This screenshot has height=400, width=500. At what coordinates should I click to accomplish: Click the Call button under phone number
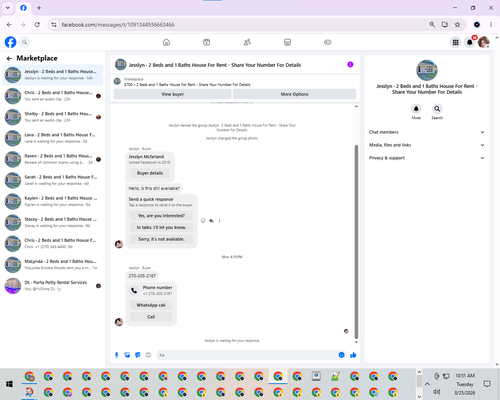click(151, 317)
